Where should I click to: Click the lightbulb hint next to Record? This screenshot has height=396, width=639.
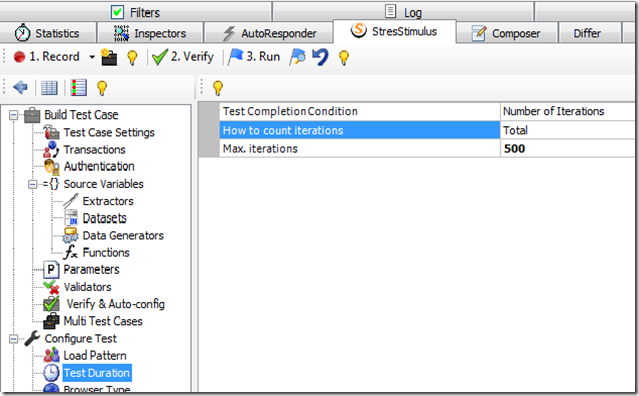coord(132,57)
